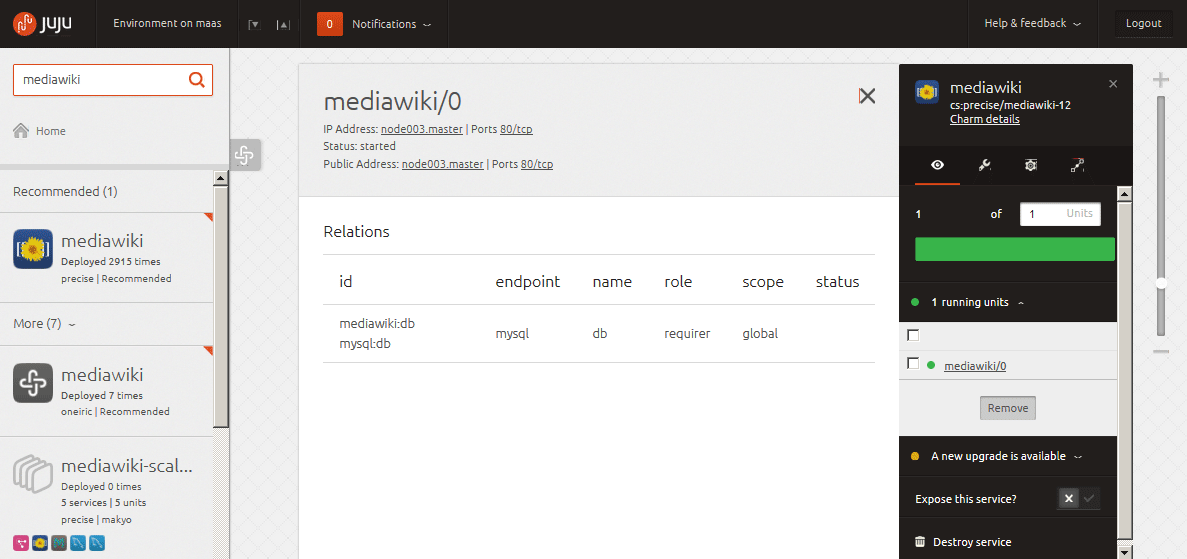Viewport: 1187px width, 559px height.
Task: Open the Charm details link
Action: point(984,120)
